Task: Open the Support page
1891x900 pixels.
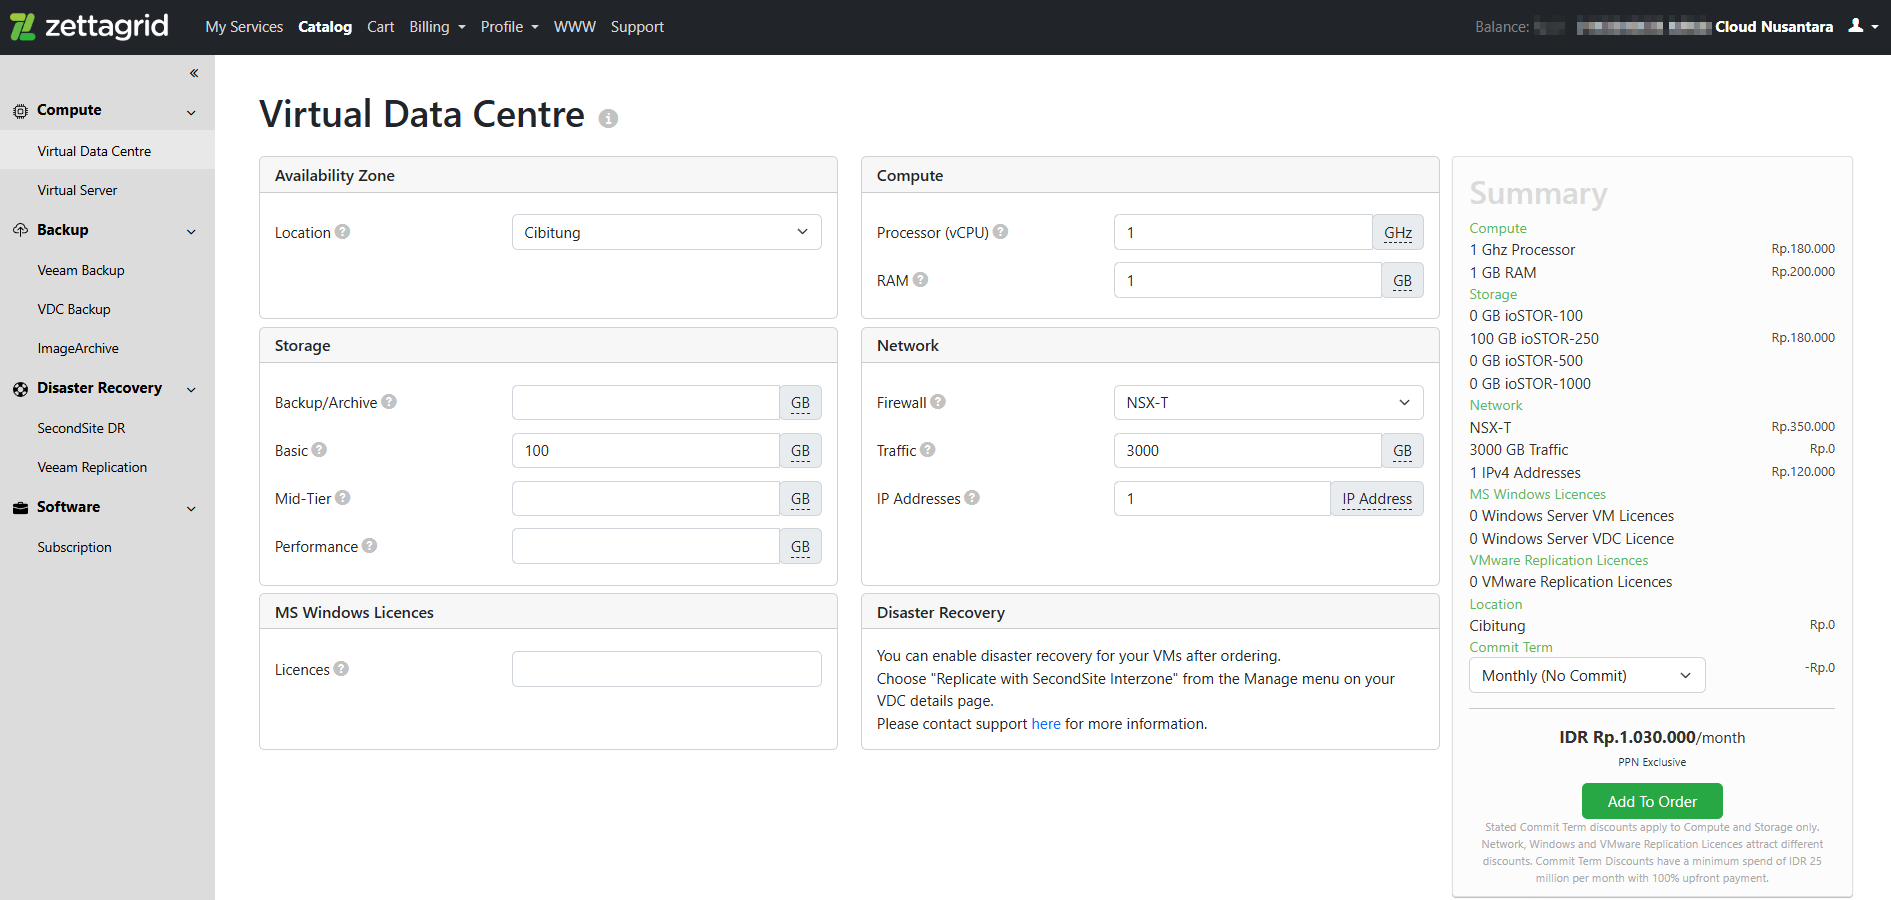Action: click(637, 27)
